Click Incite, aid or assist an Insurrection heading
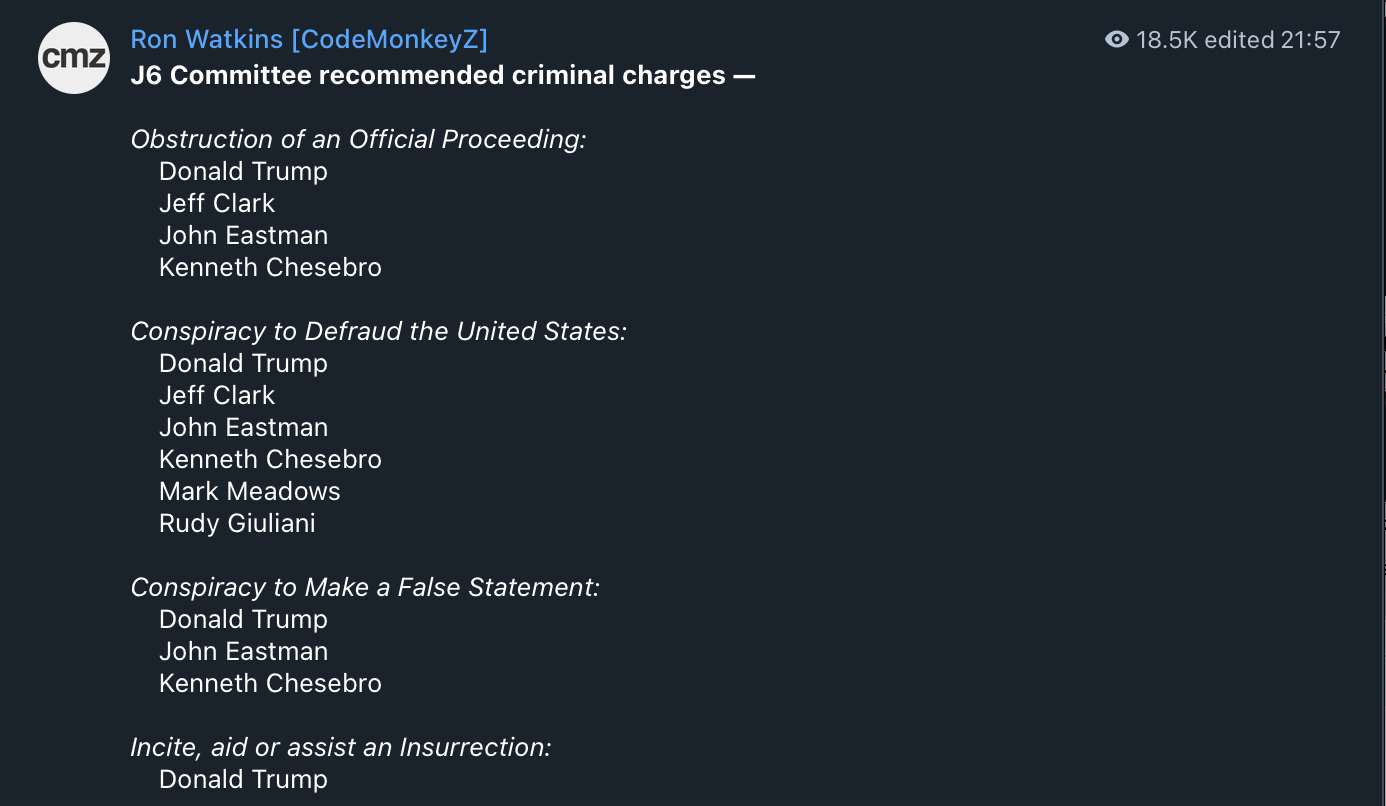The image size is (1386, 806). (341, 747)
